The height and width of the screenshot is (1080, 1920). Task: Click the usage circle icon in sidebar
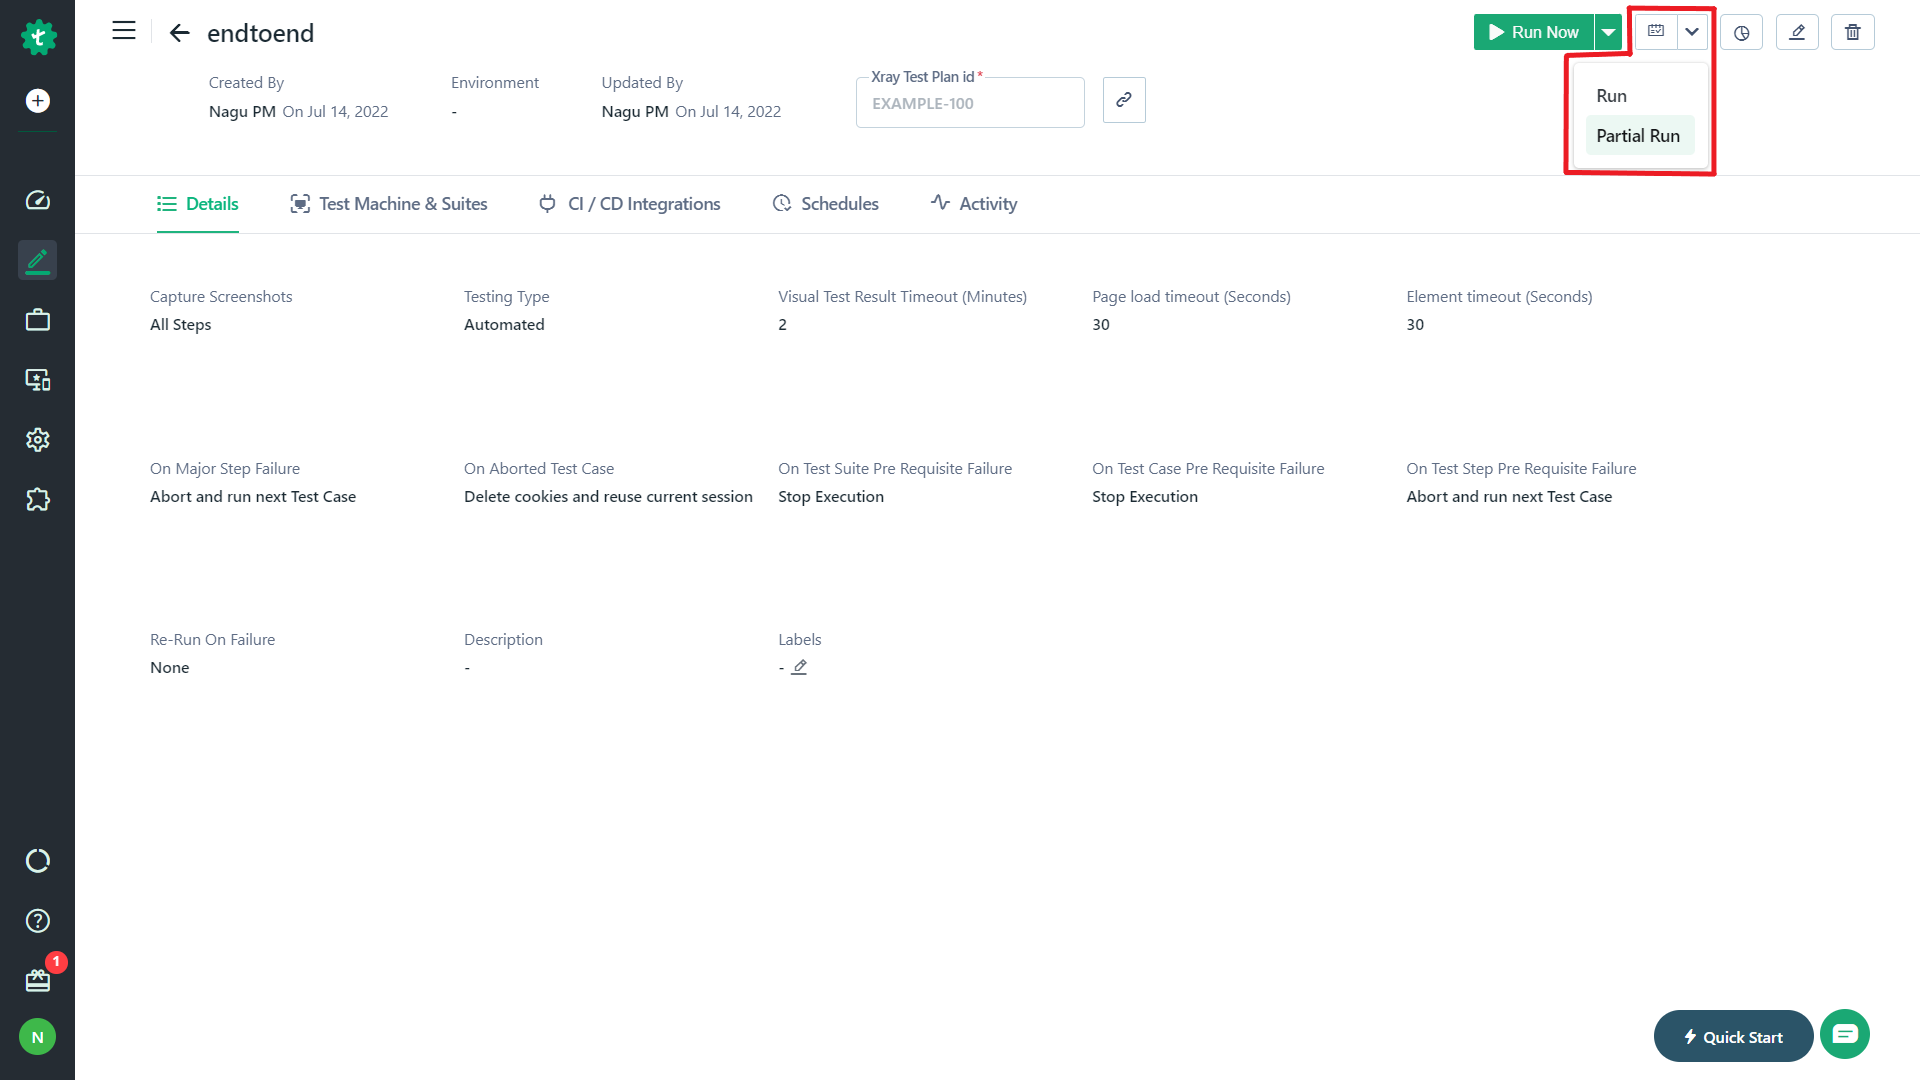[38, 861]
